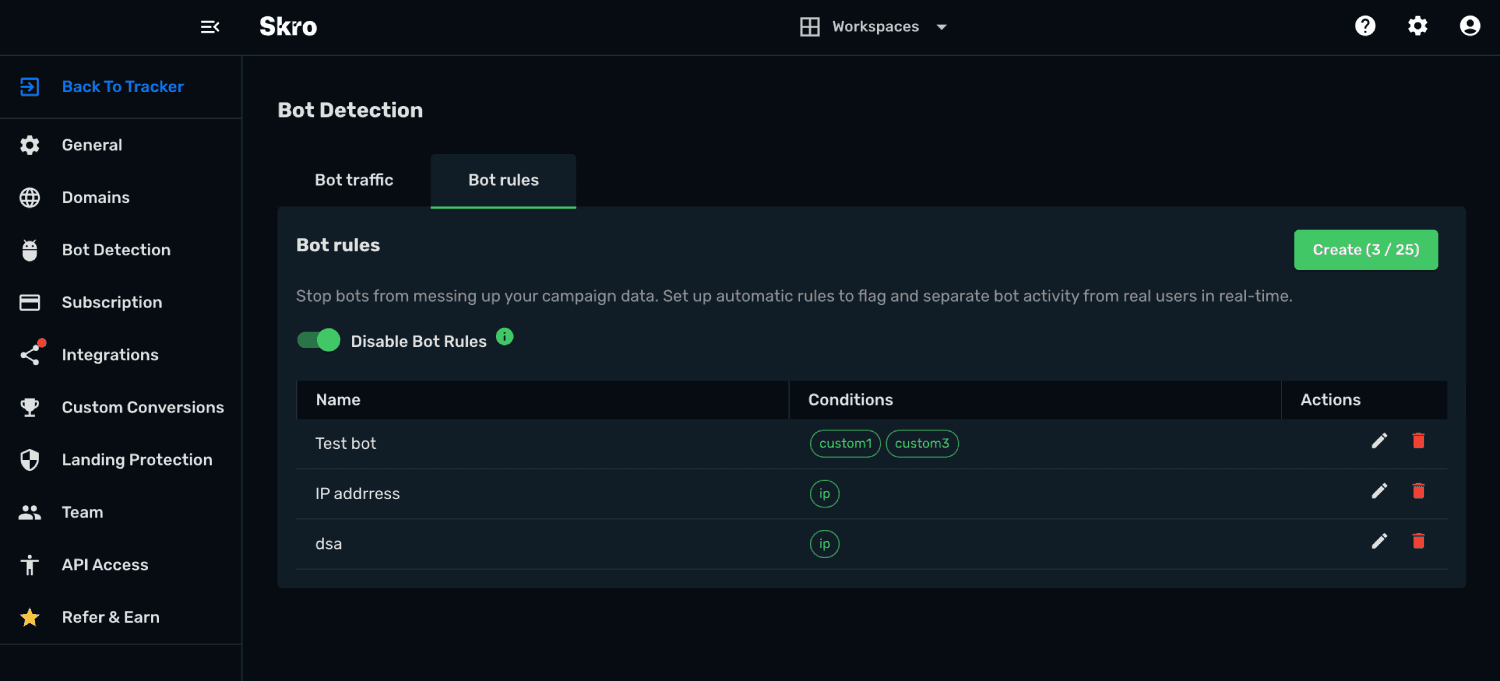This screenshot has height=681, width=1500.
Task: Click the ip tag in IP addrress row
Action: pyautogui.click(x=825, y=493)
